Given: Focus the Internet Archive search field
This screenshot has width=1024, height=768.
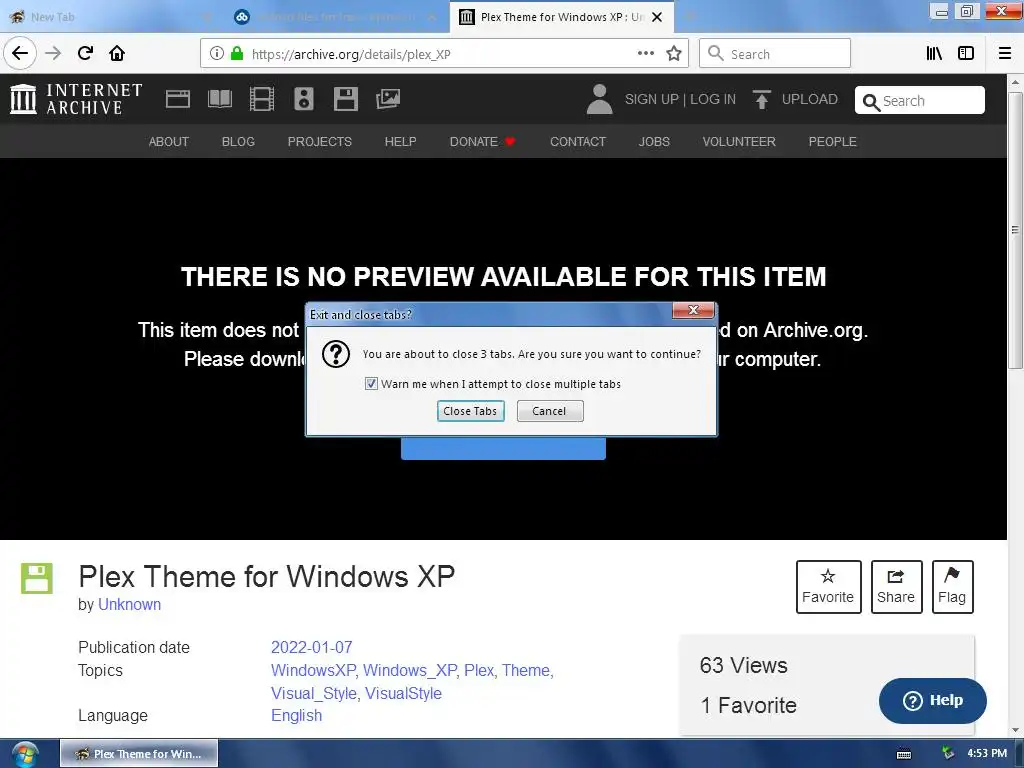Looking at the screenshot, I should (920, 101).
